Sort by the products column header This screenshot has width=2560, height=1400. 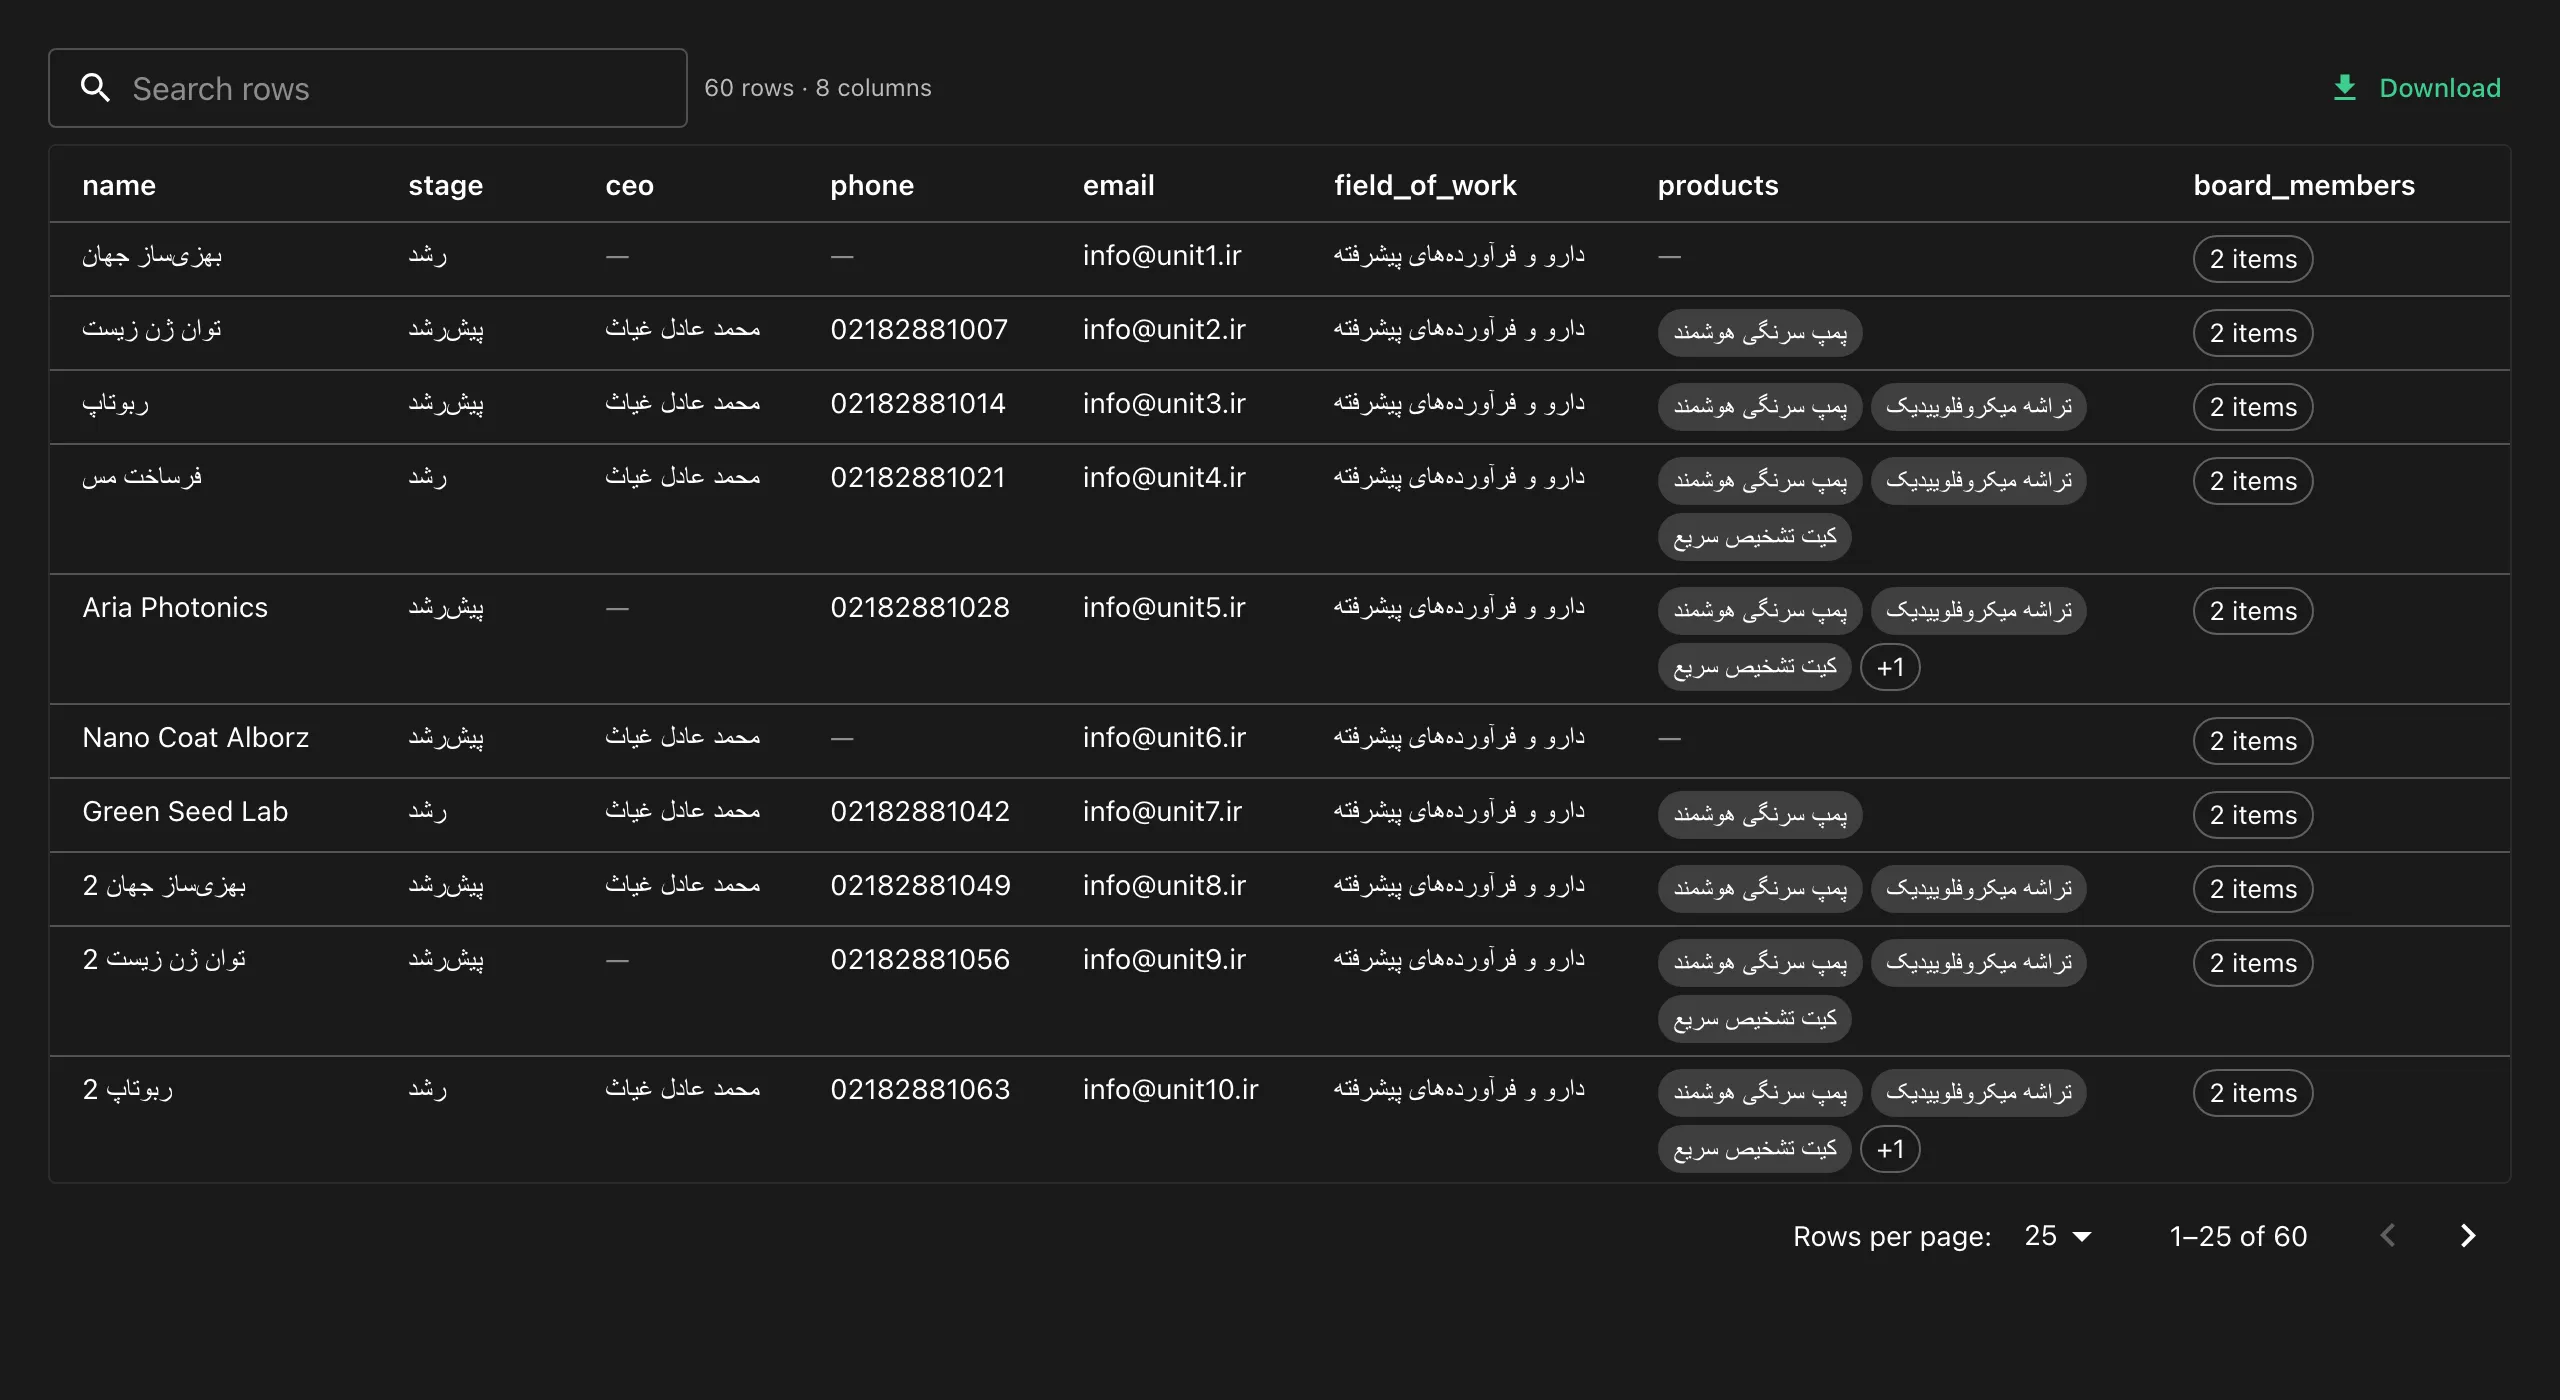1717,185
